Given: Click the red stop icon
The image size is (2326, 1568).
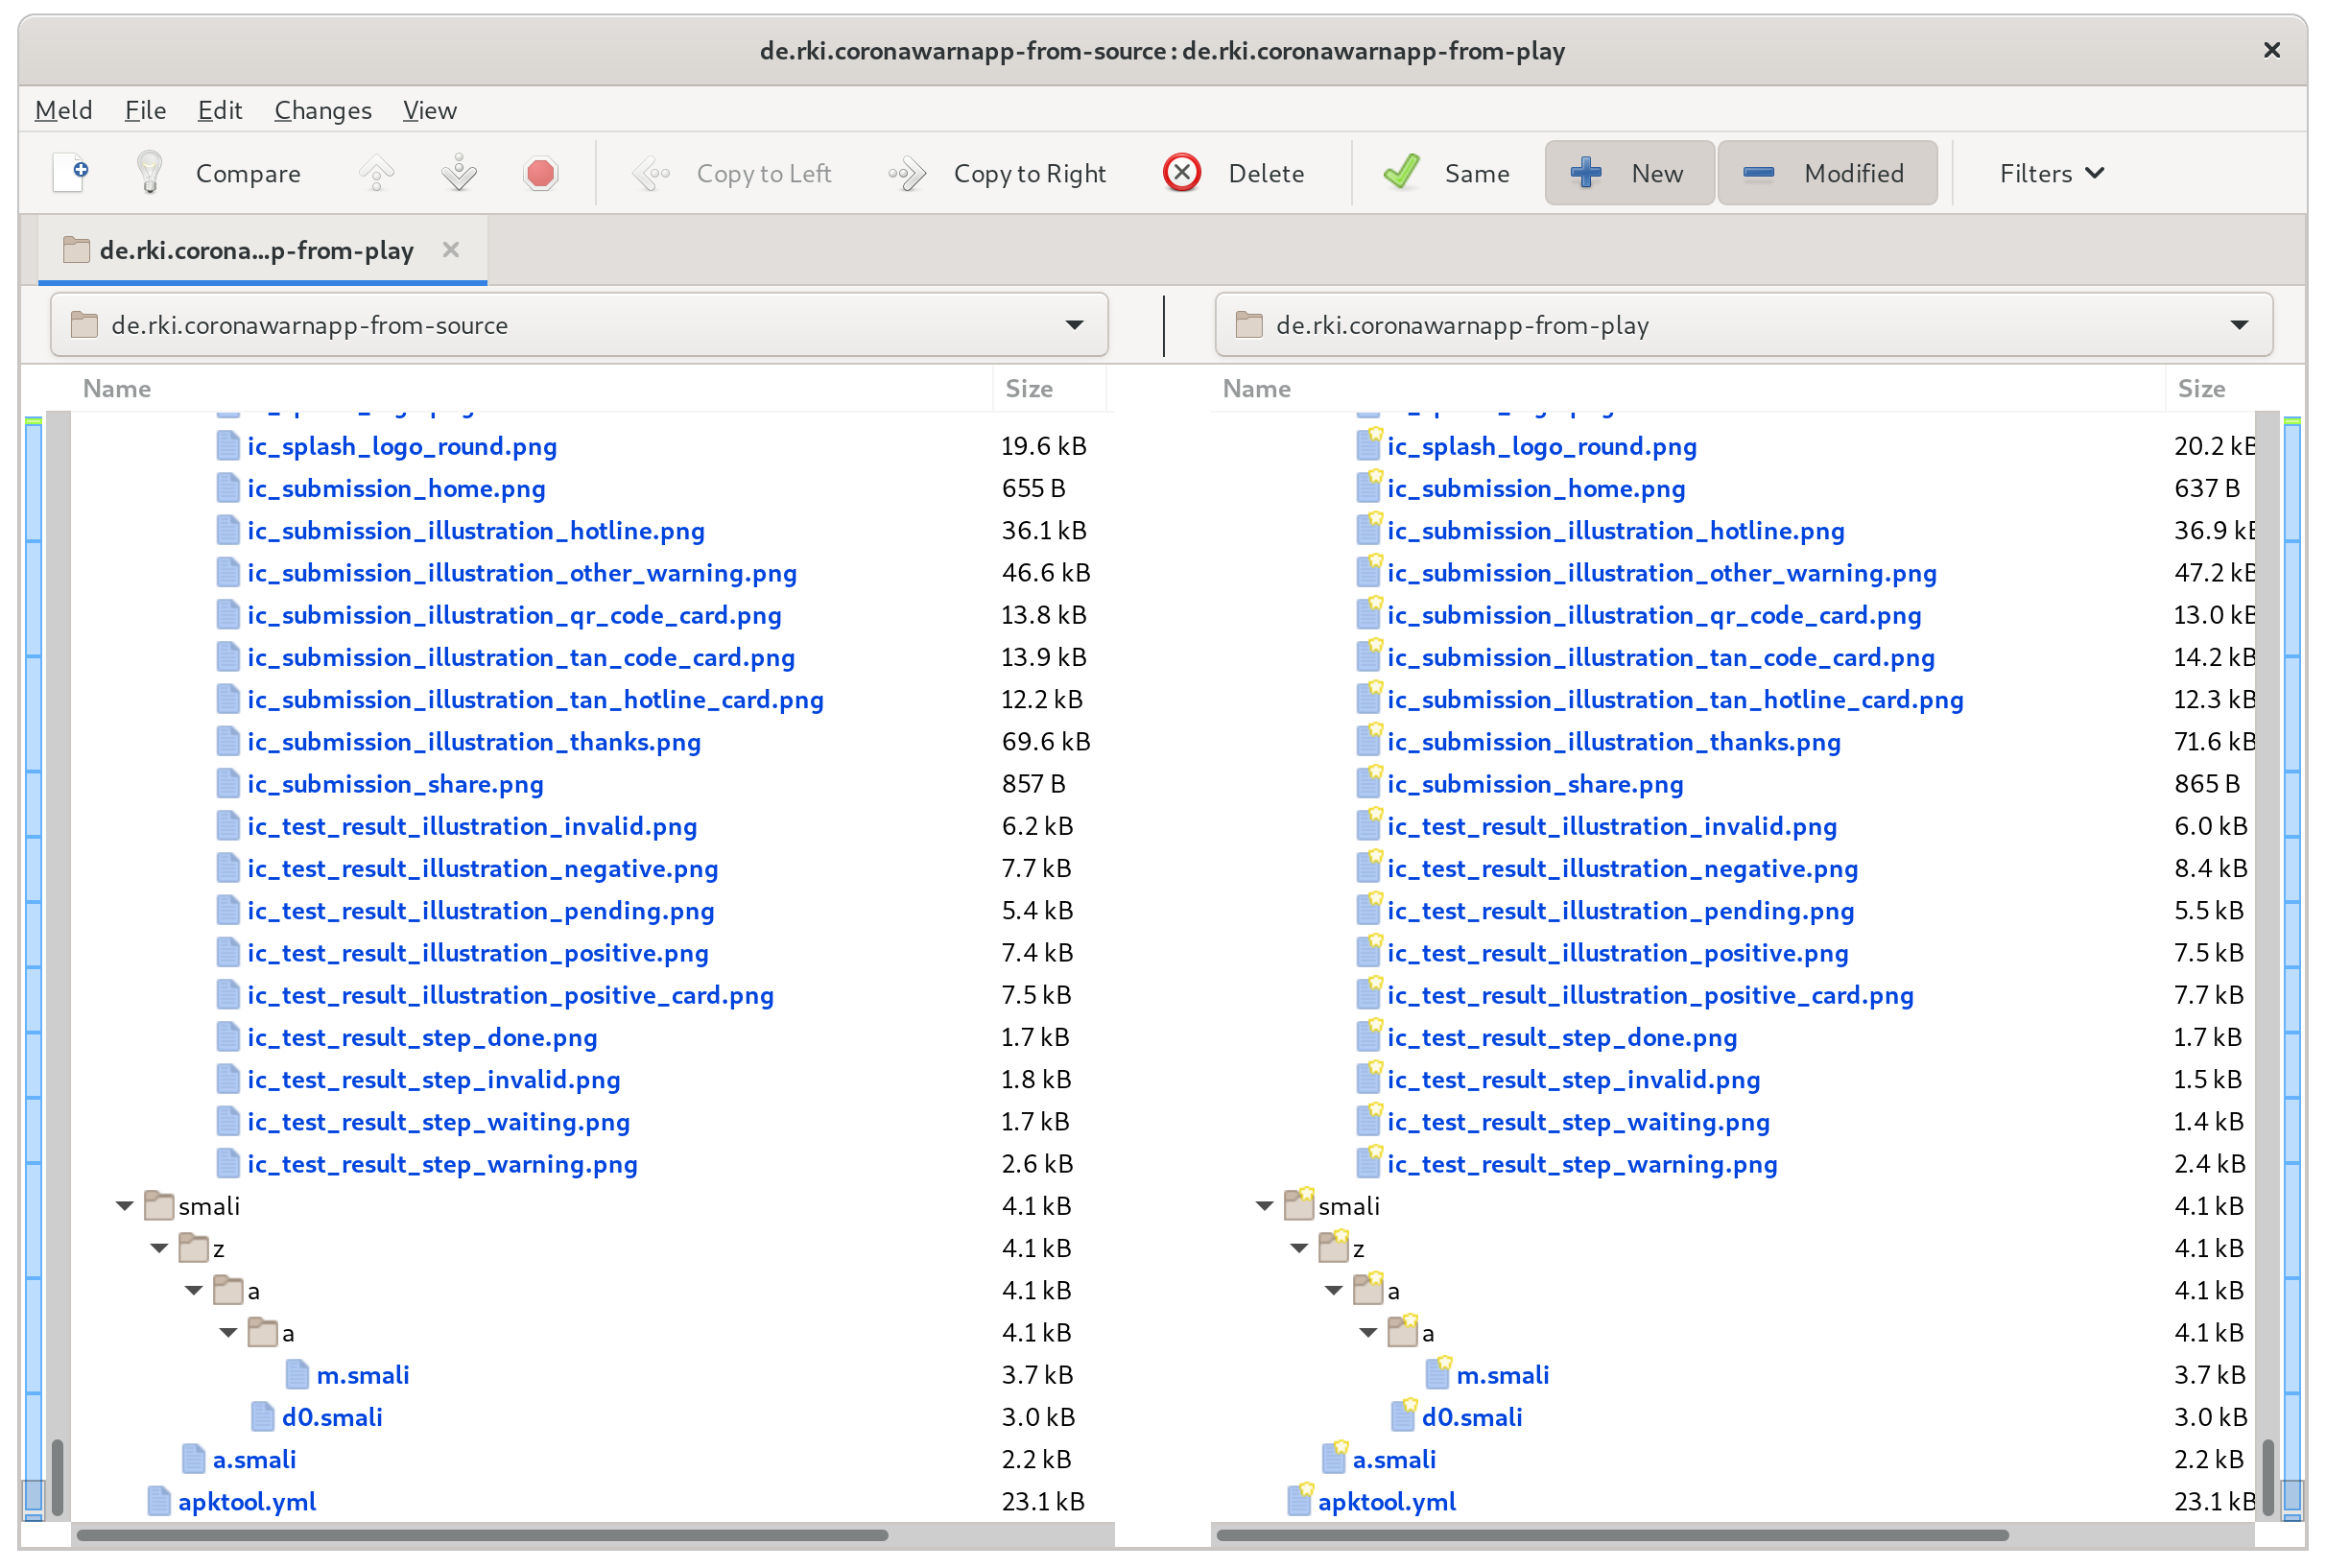Looking at the screenshot, I should (x=540, y=173).
